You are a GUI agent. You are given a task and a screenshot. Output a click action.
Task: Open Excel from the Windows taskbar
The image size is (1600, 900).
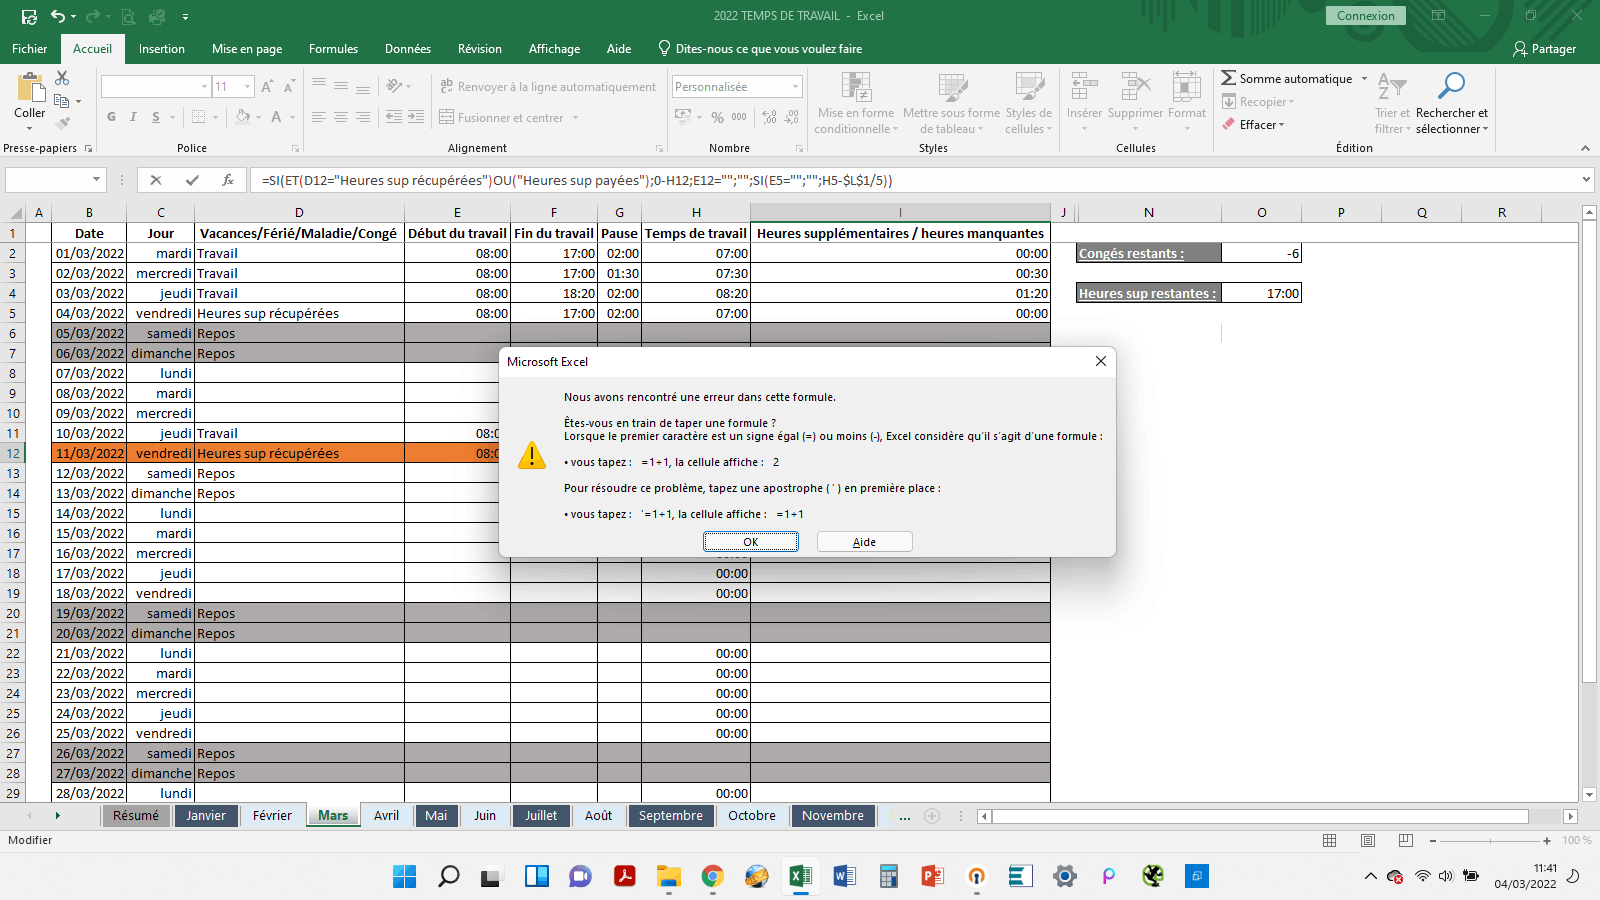[800, 877]
